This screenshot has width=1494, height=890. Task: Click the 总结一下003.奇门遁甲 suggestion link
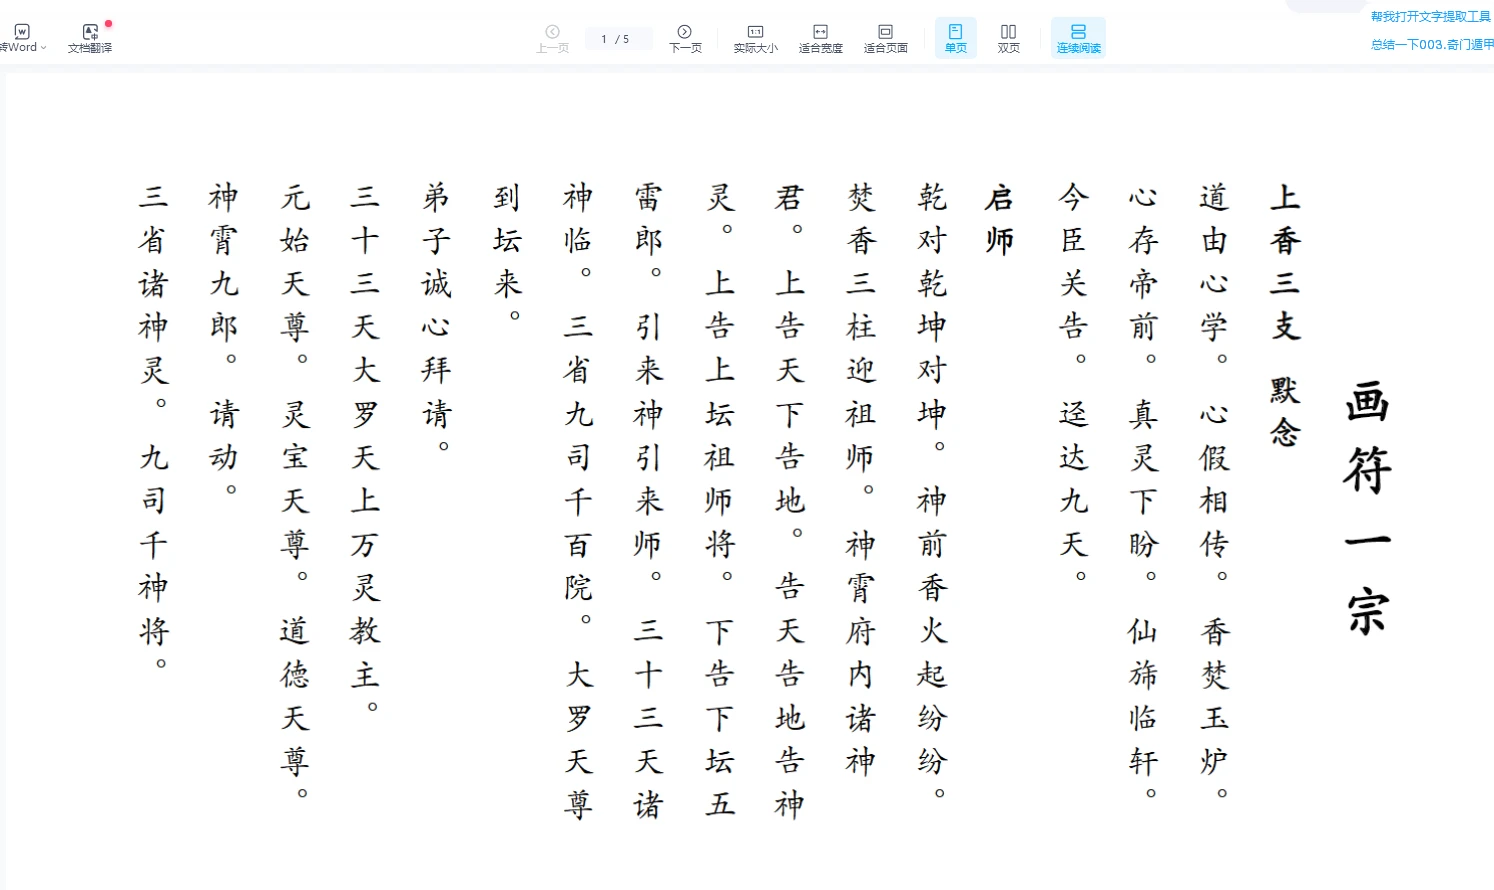coord(1432,45)
